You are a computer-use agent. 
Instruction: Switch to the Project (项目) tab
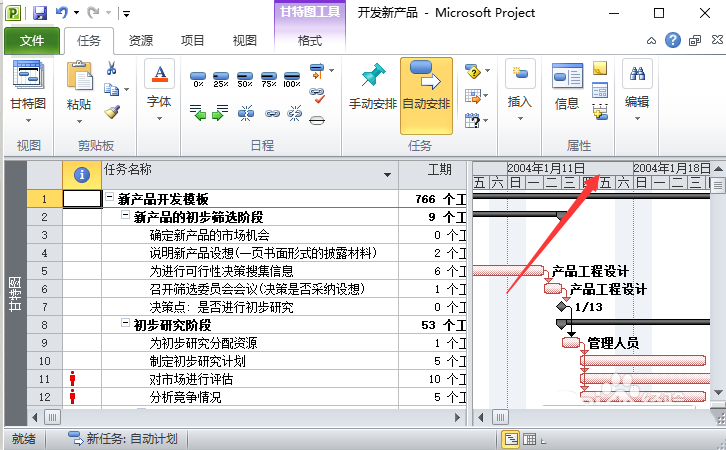193,41
